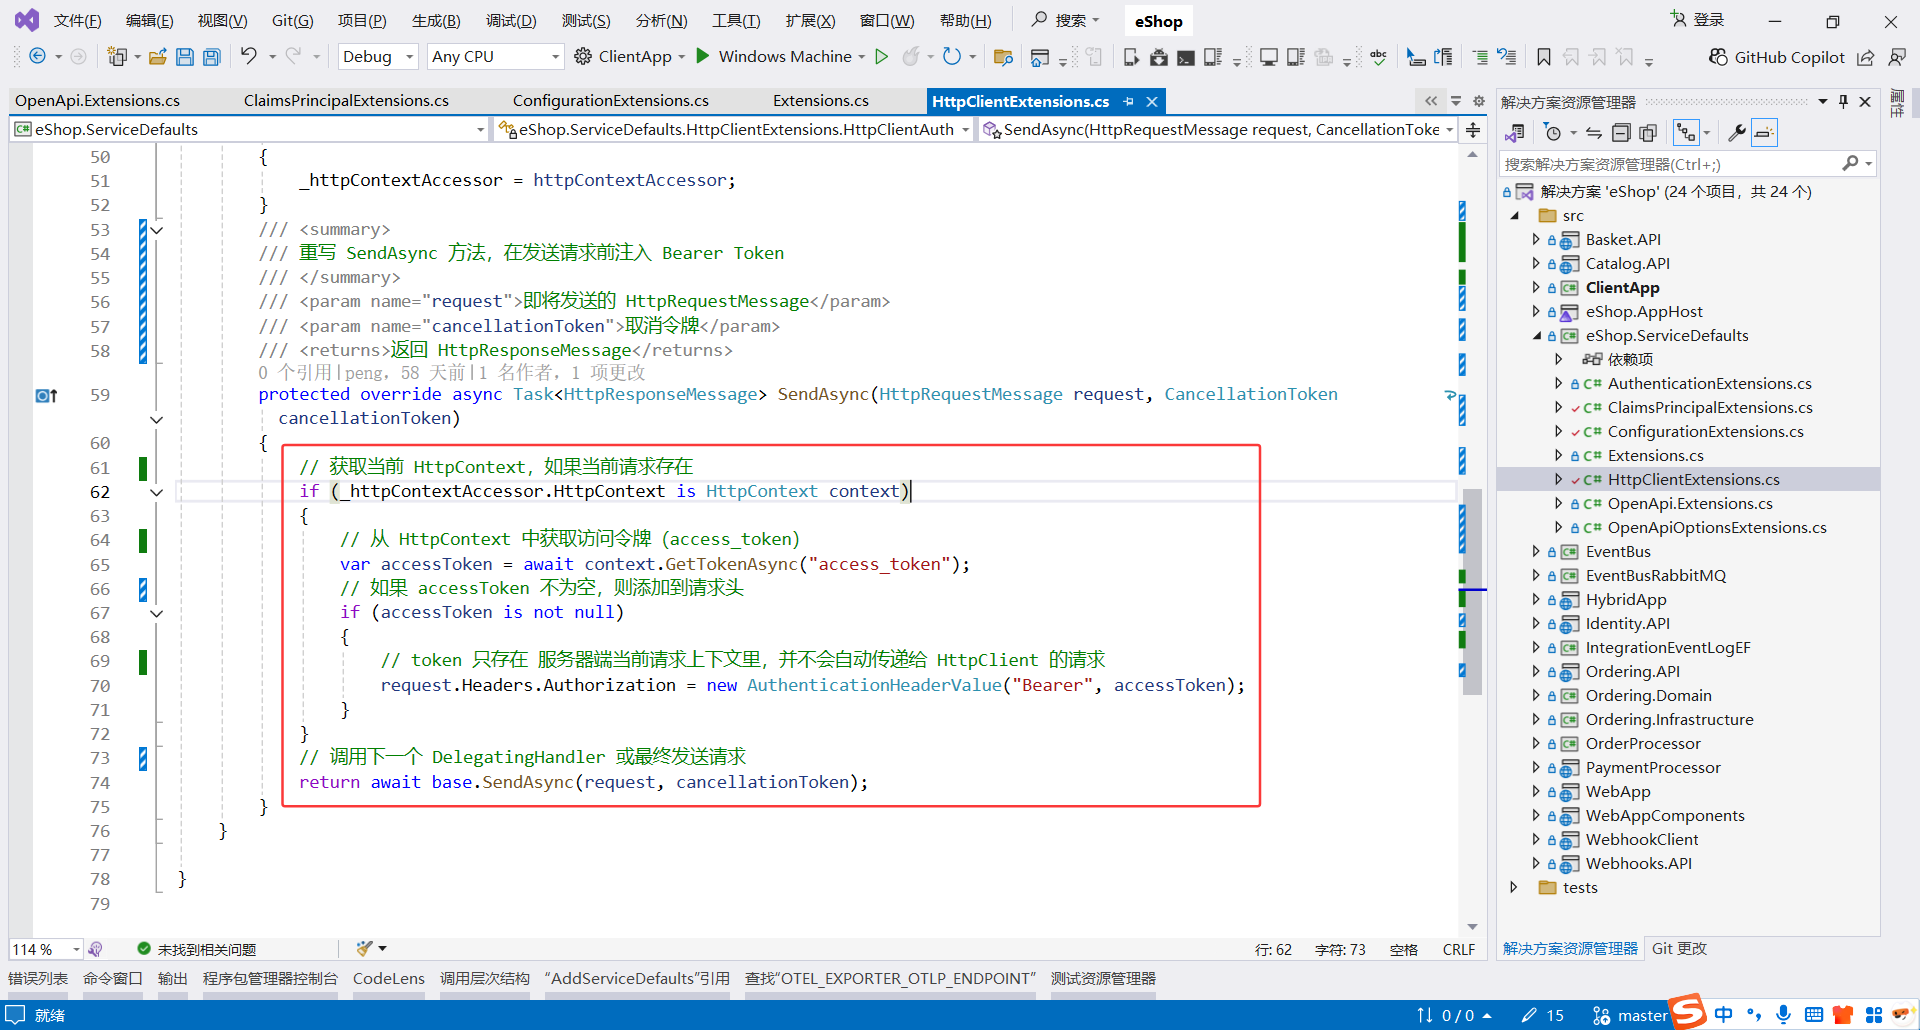Split the editor window with divider icon

[x=1473, y=130]
